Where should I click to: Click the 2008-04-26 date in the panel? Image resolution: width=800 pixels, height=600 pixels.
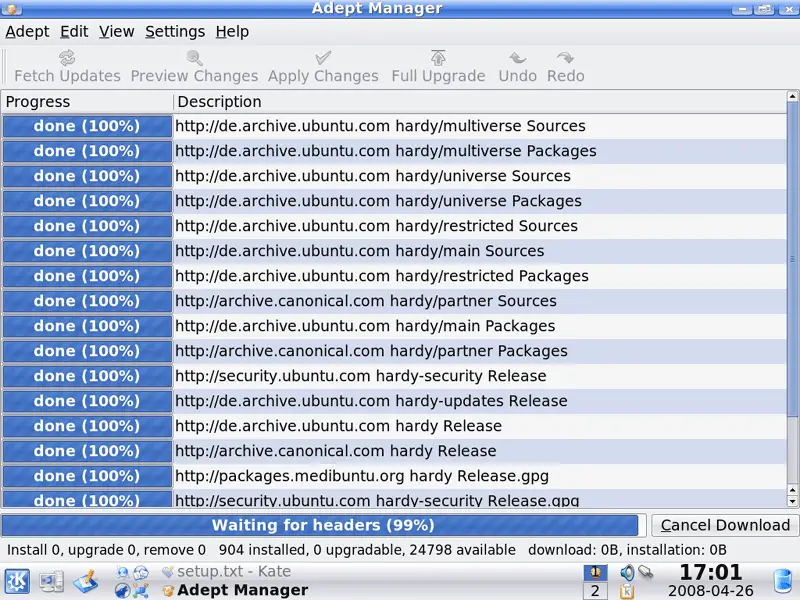(x=711, y=591)
